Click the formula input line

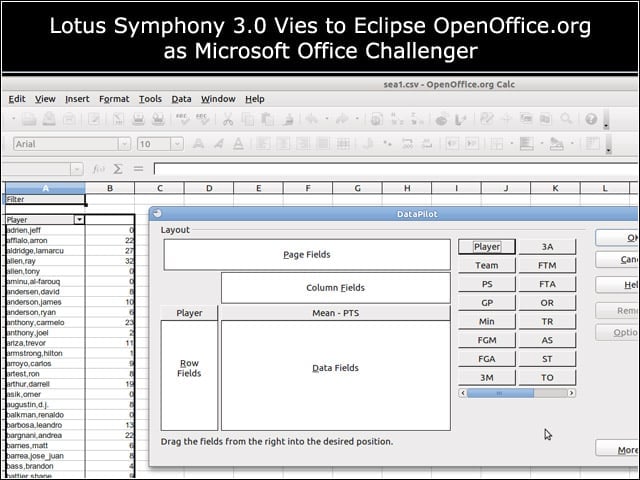pos(395,169)
